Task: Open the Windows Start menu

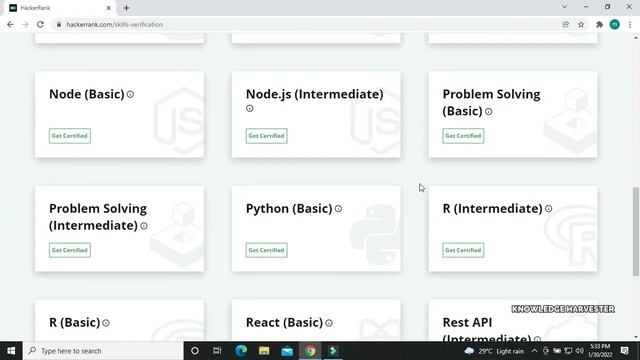Action: coord(11,351)
